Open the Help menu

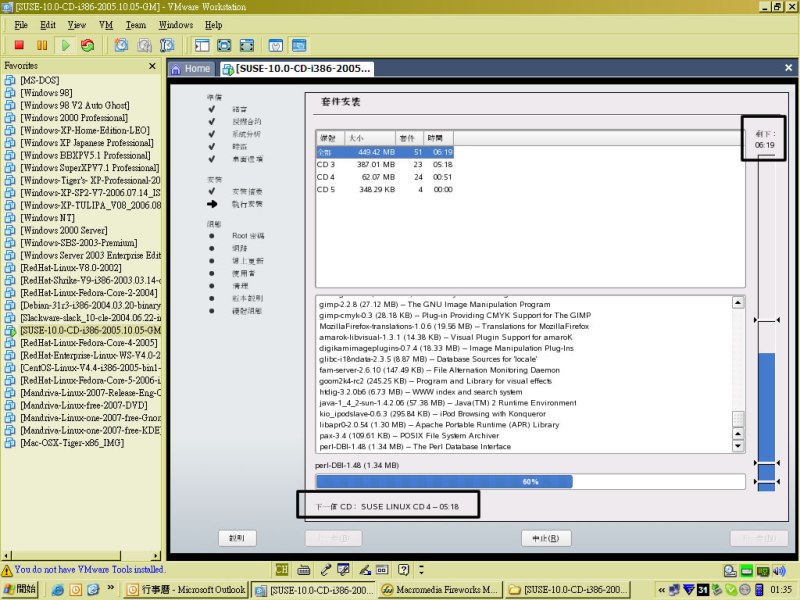tap(213, 24)
